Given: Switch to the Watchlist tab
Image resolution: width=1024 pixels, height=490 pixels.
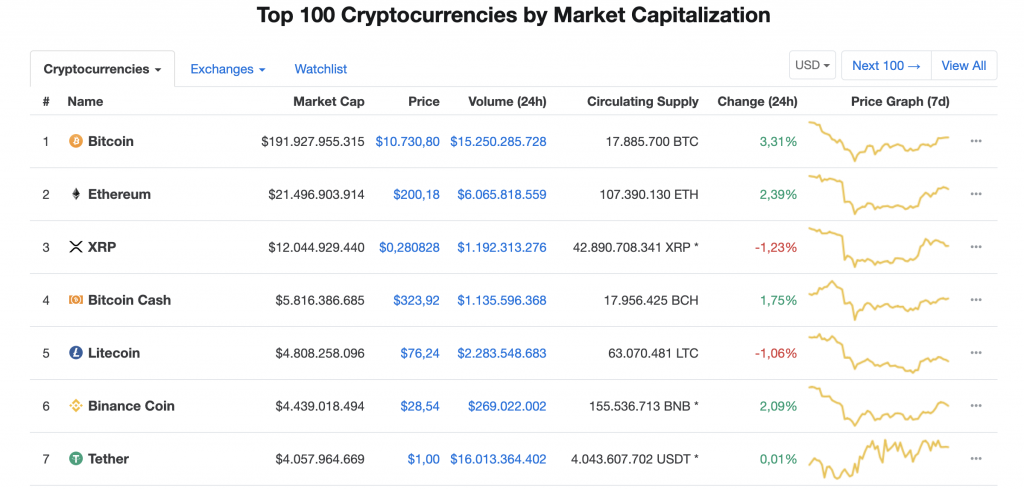Looking at the screenshot, I should tap(321, 69).
